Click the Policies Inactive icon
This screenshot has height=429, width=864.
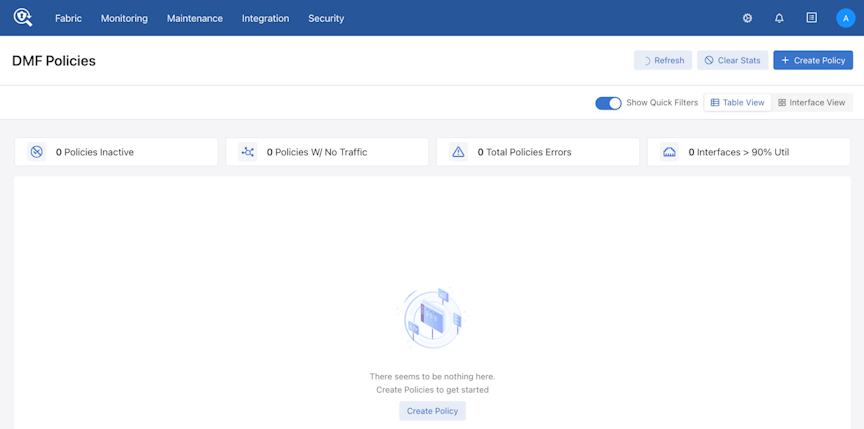click(37, 152)
